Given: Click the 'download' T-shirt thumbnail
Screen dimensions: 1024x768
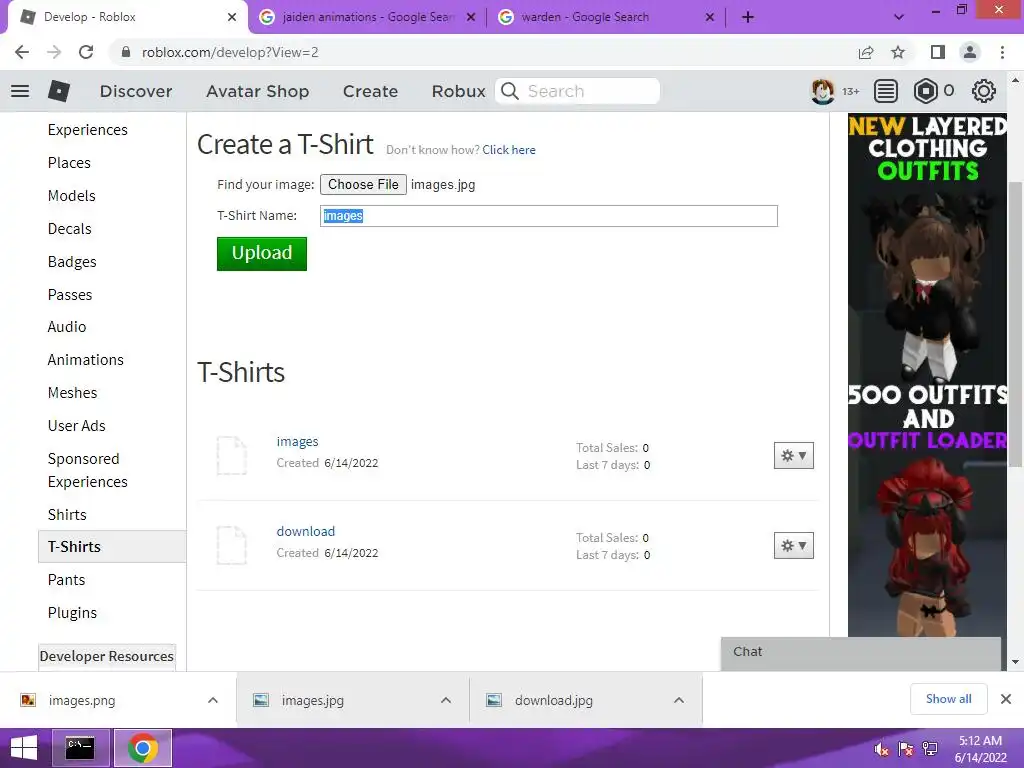Looking at the screenshot, I should pos(232,545).
